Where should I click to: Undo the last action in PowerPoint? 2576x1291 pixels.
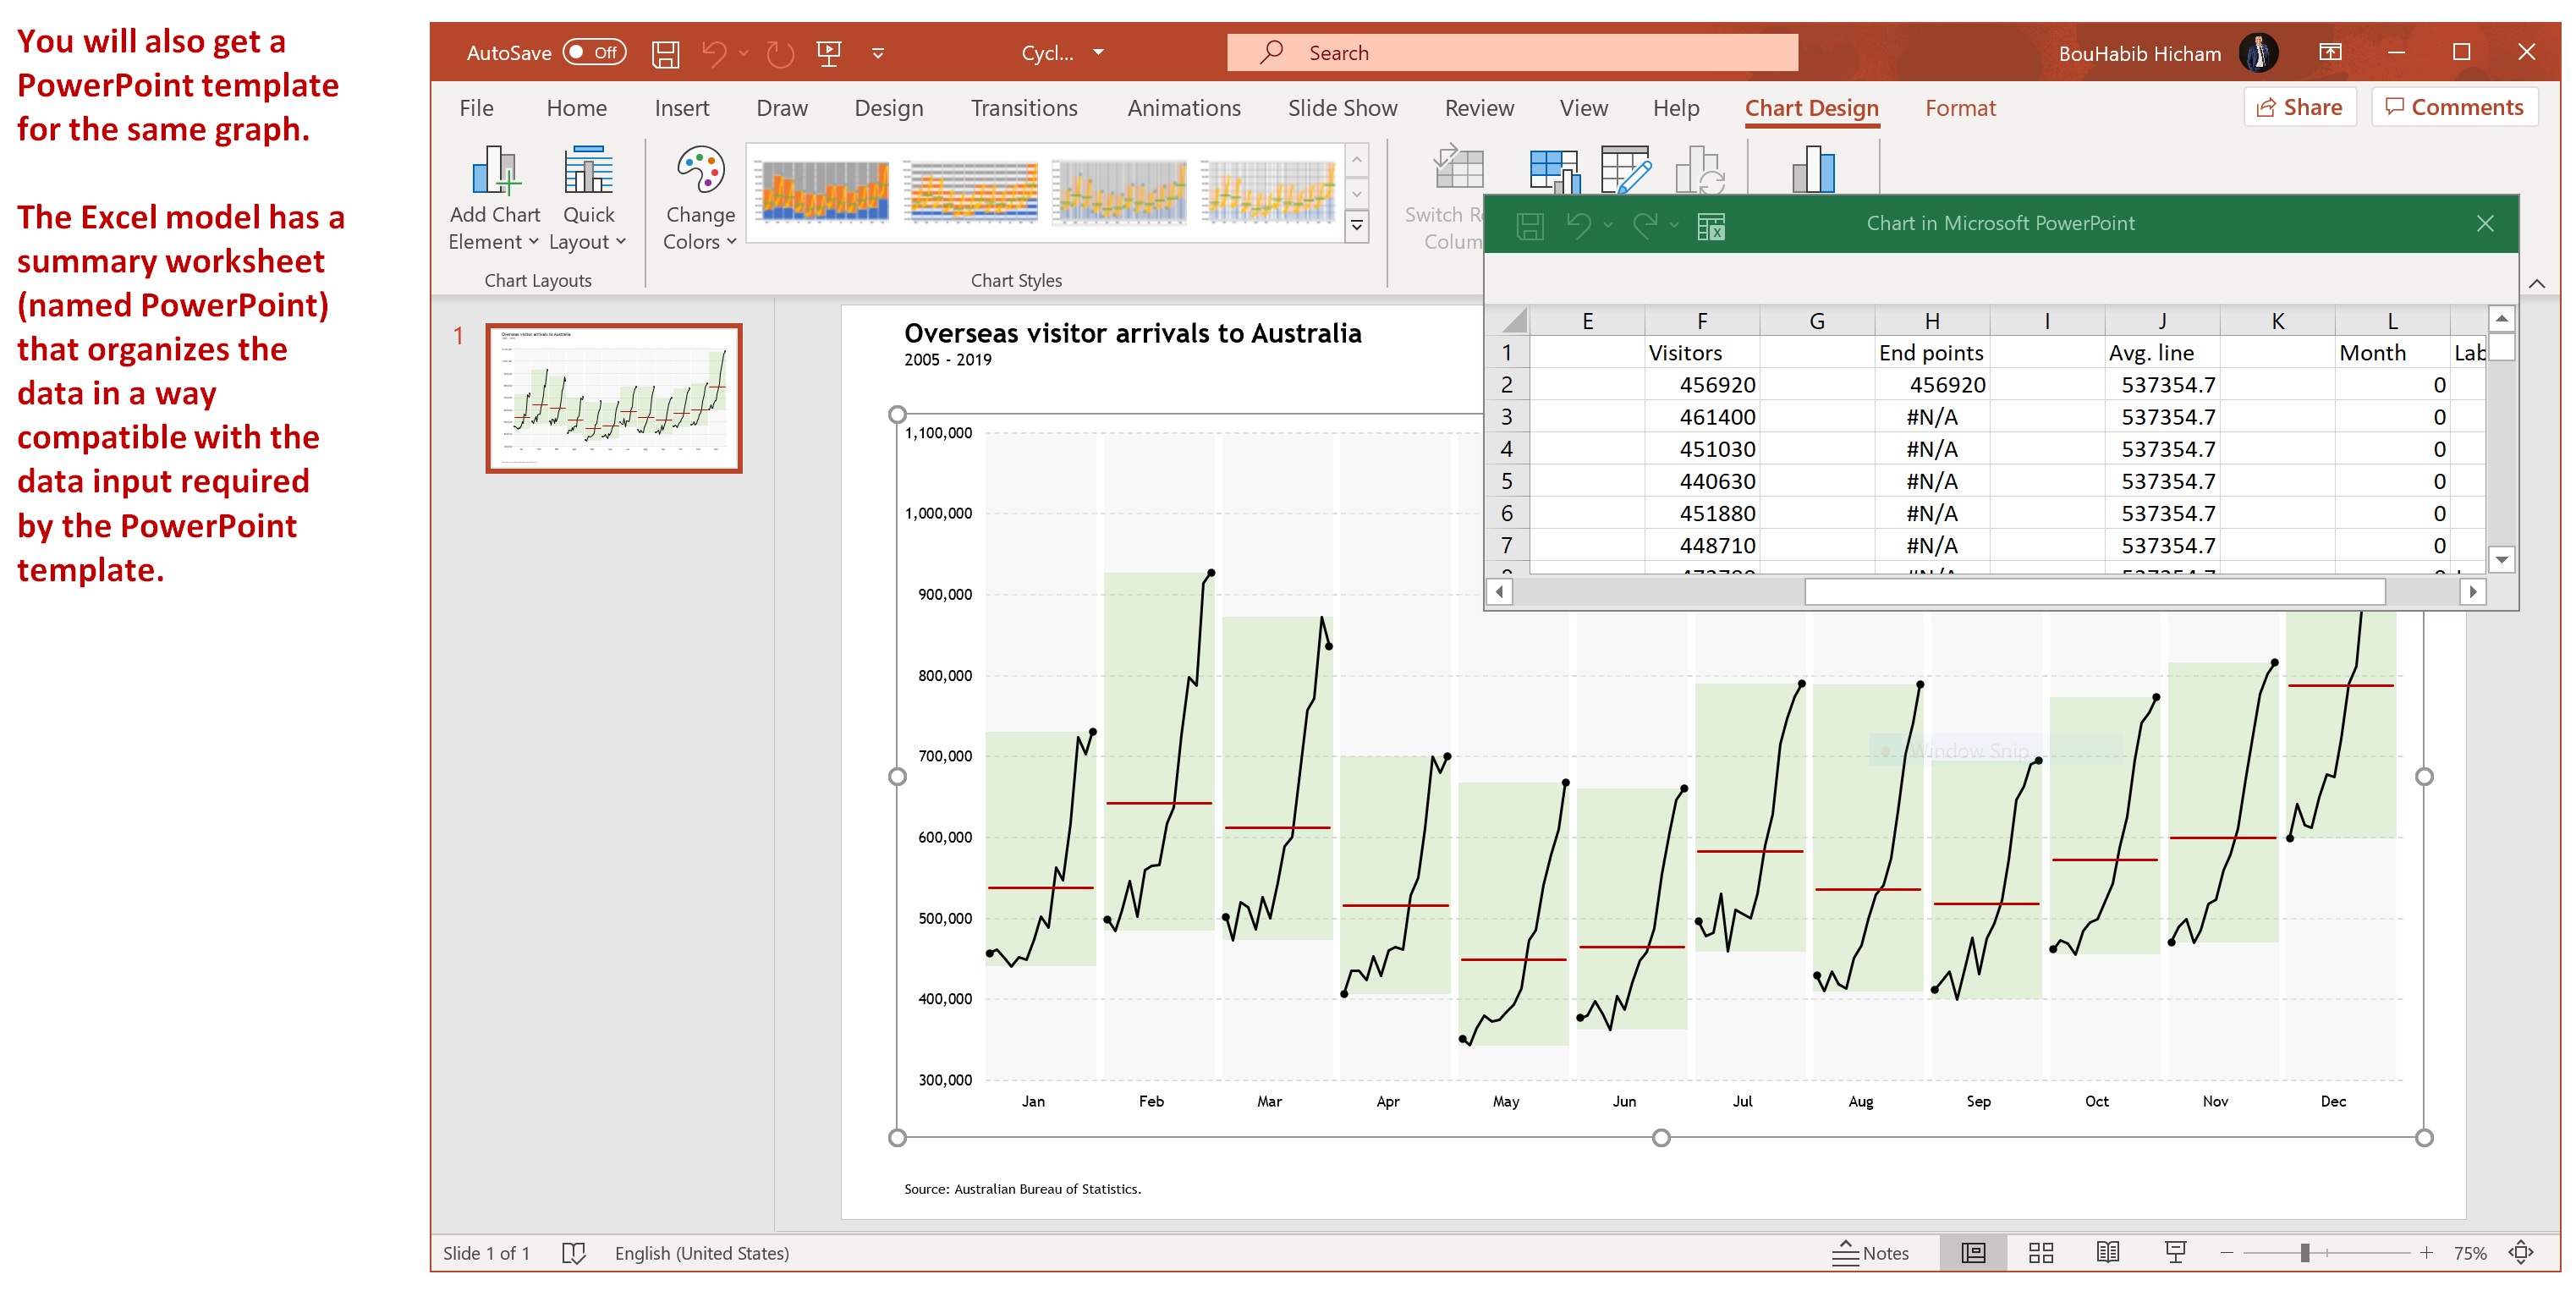[713, 53]
